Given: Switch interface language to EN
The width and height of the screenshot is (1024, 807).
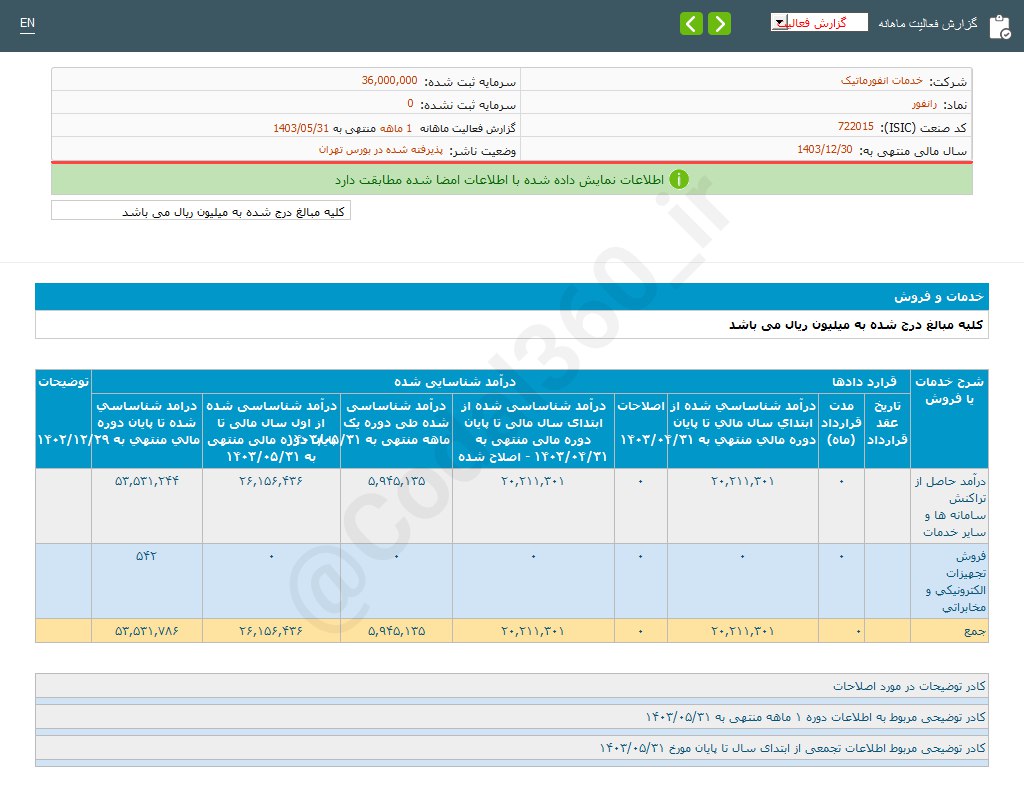Looking at the screenshot, I should (27, 22).
